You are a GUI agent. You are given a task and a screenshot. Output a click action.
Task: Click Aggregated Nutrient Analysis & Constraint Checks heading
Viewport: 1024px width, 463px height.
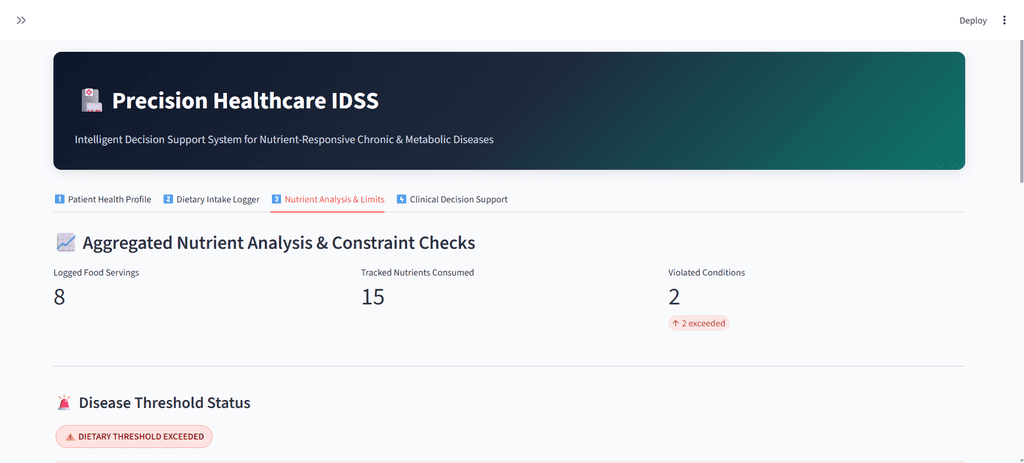click(x=279, y=243)
